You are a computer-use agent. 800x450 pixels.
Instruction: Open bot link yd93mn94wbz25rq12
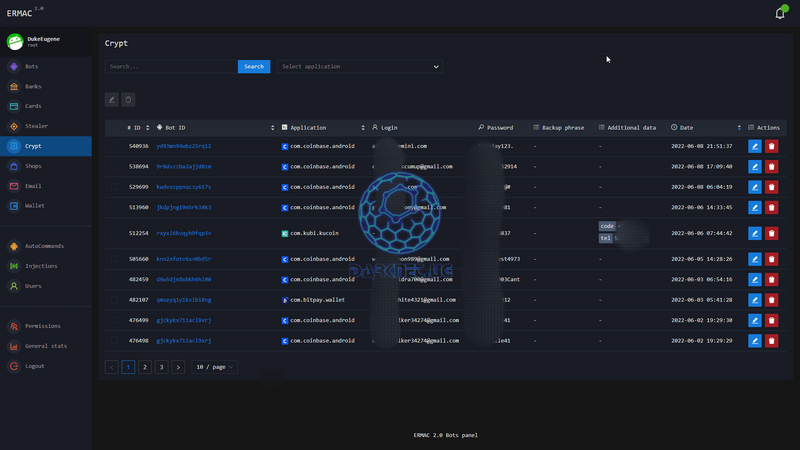(184, 146)
